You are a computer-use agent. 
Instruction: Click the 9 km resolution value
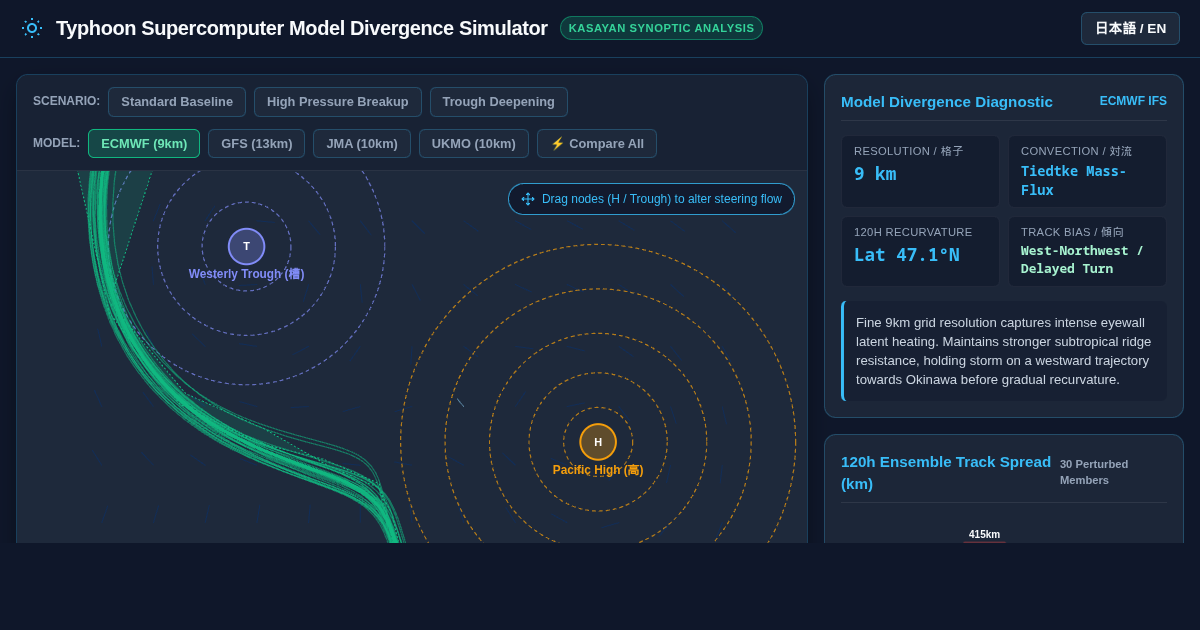875,173
